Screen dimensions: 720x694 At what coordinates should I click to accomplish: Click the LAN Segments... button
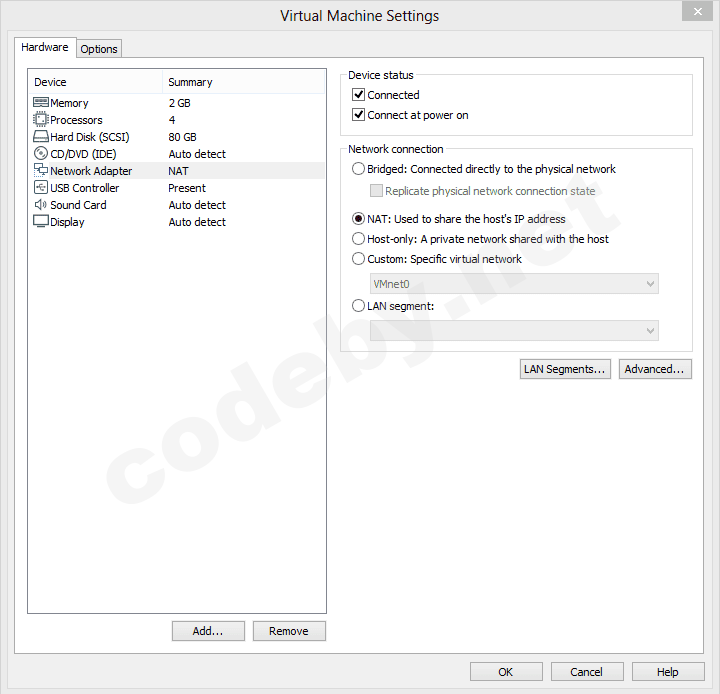click(x=565, y=369)
